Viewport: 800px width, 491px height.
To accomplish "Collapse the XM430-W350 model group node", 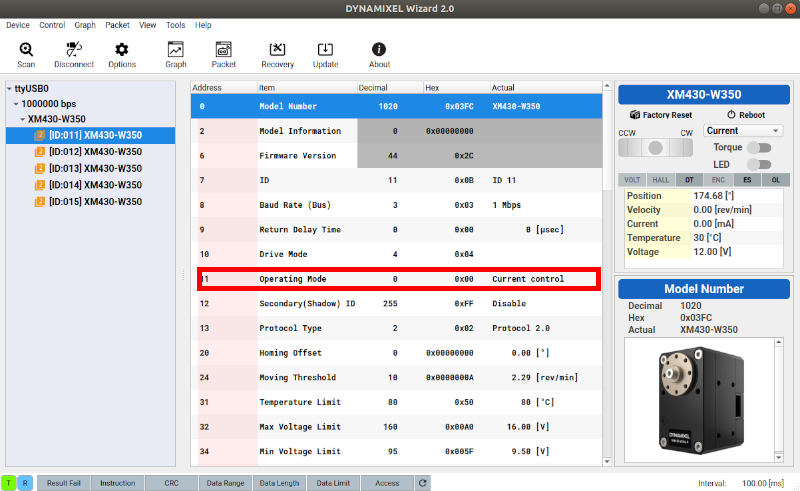I will tap(22, 119).
